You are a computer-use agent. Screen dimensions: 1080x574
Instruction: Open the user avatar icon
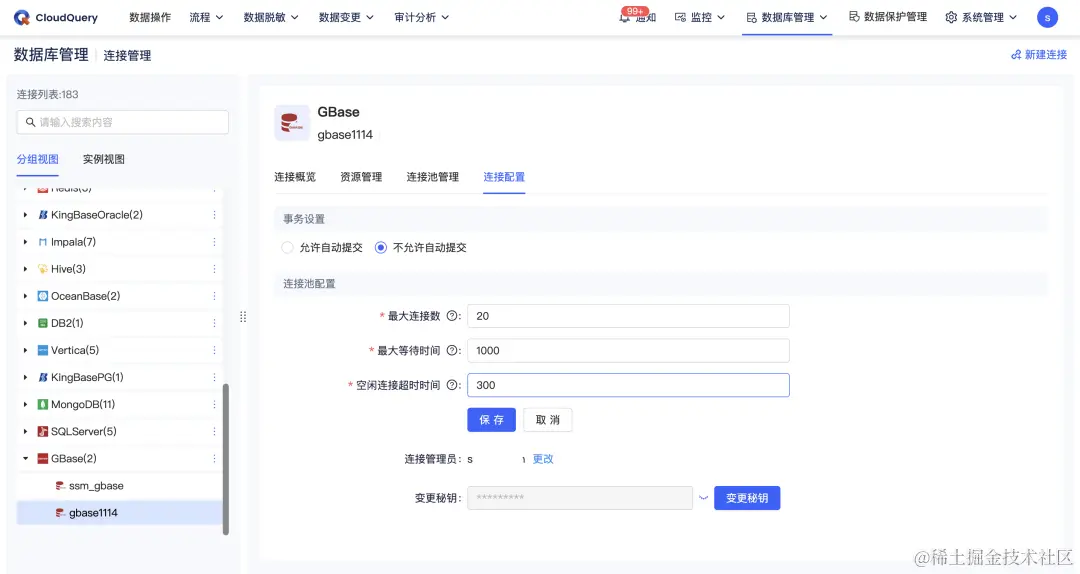point(1047,17)
